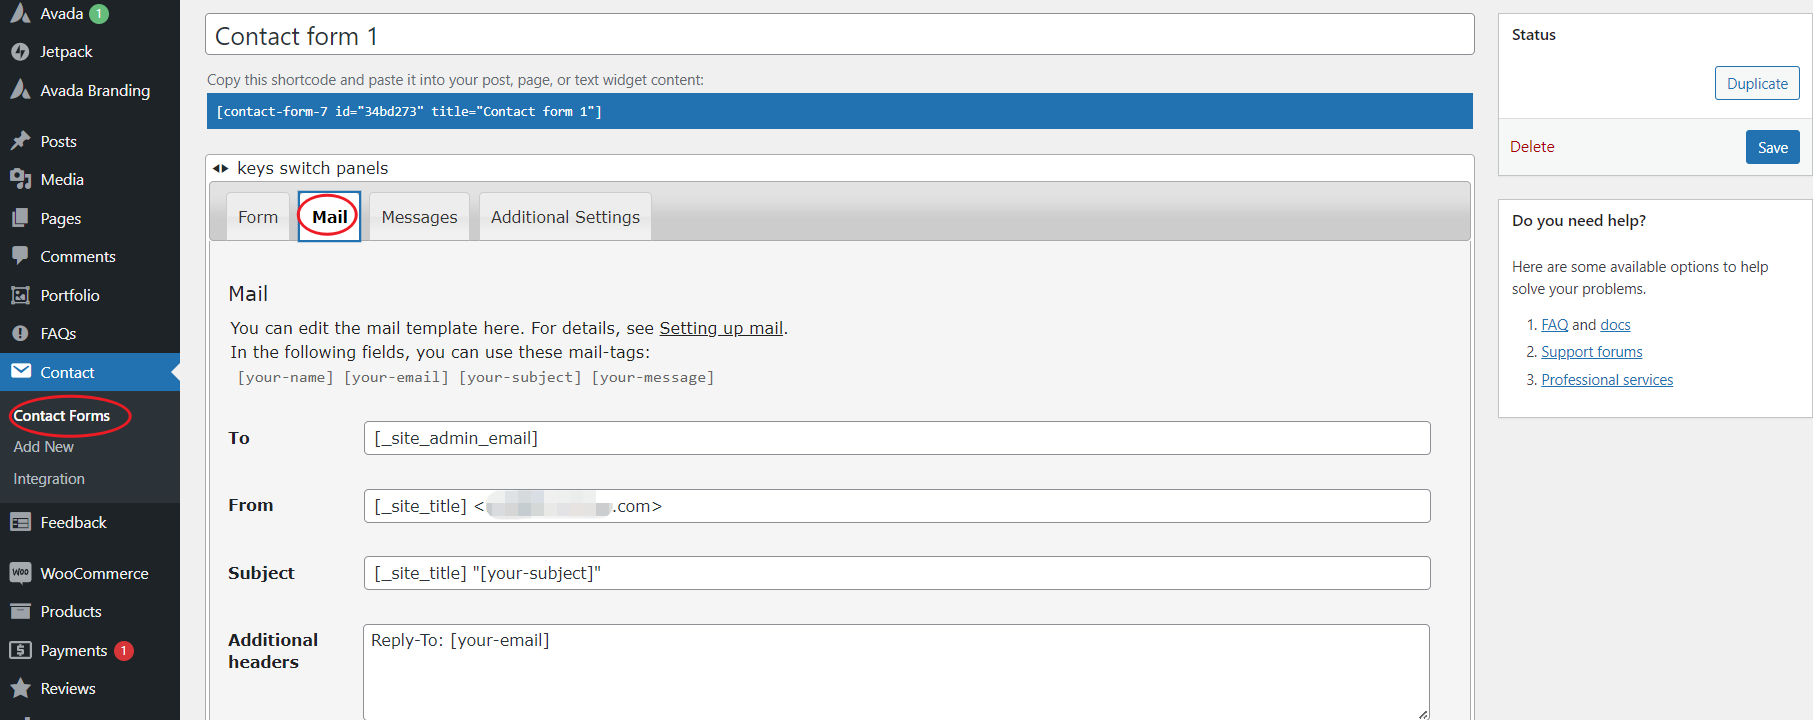Screen dimensions: 1813x720
Task: Switch to the Form tab
Action: [x=258, y=217]
